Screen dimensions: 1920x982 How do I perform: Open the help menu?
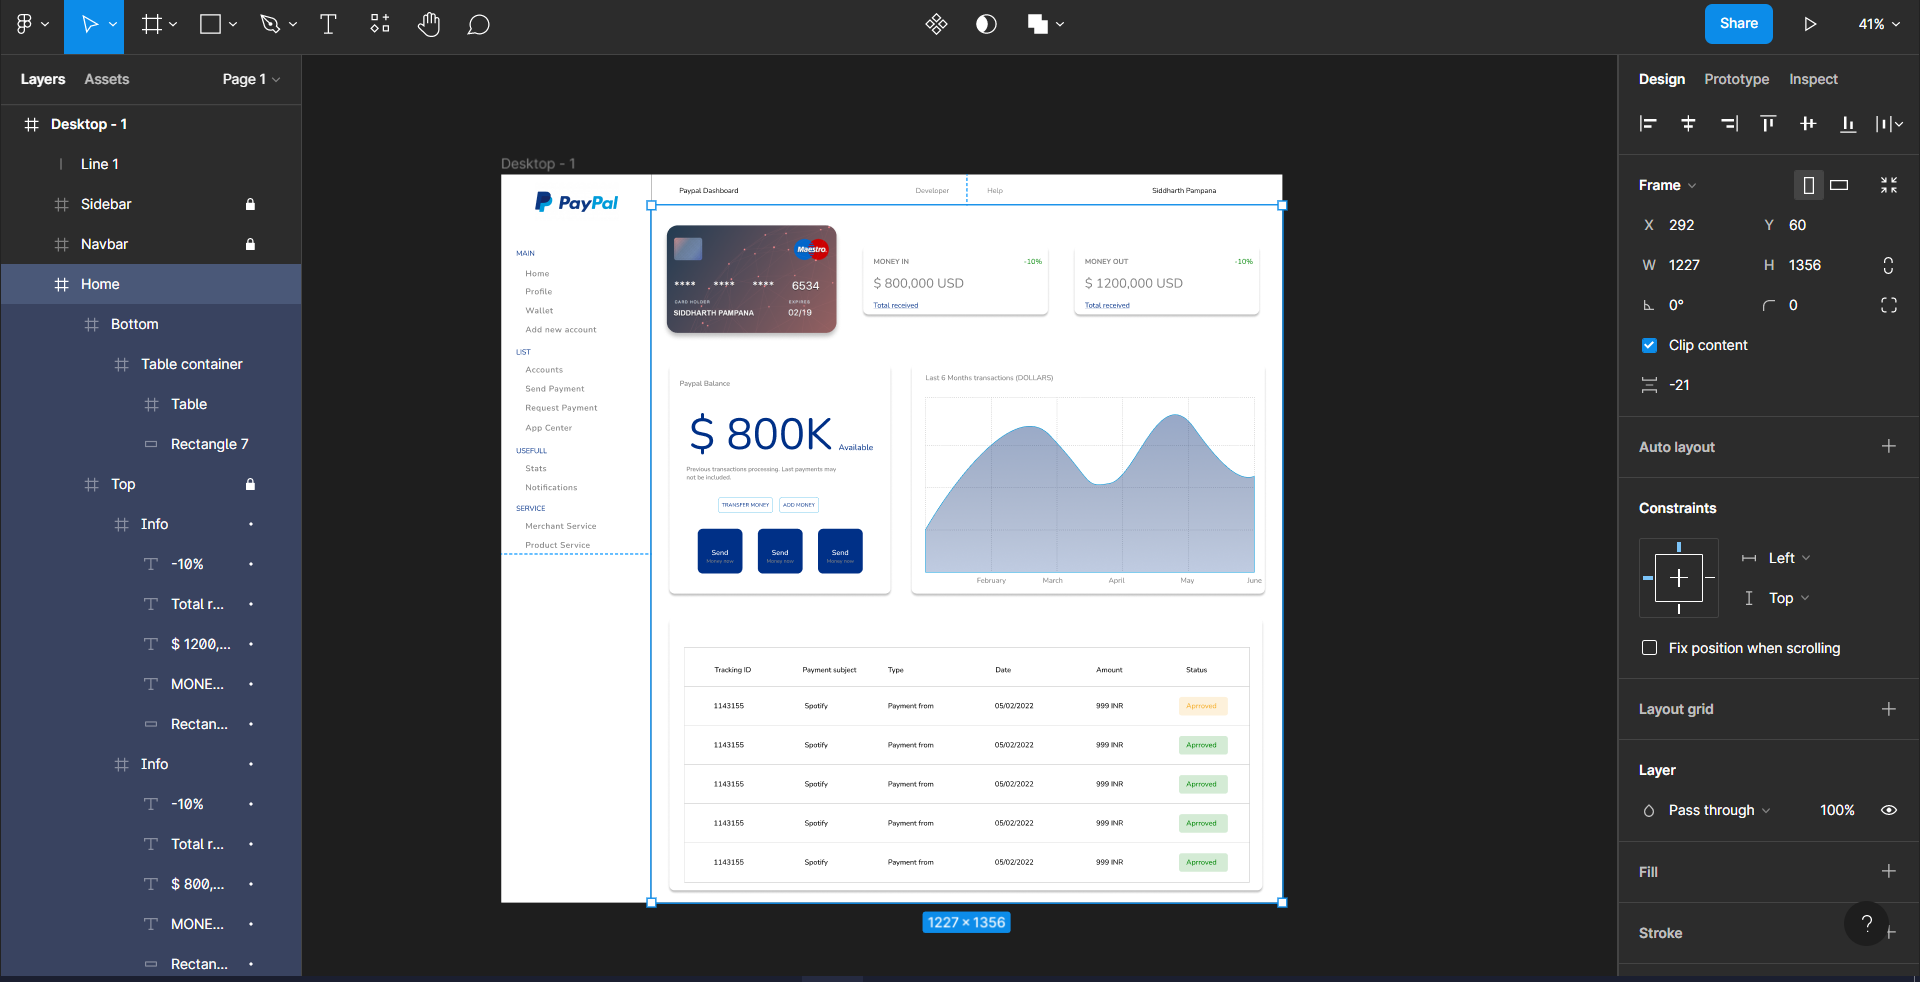[1866, 924]
